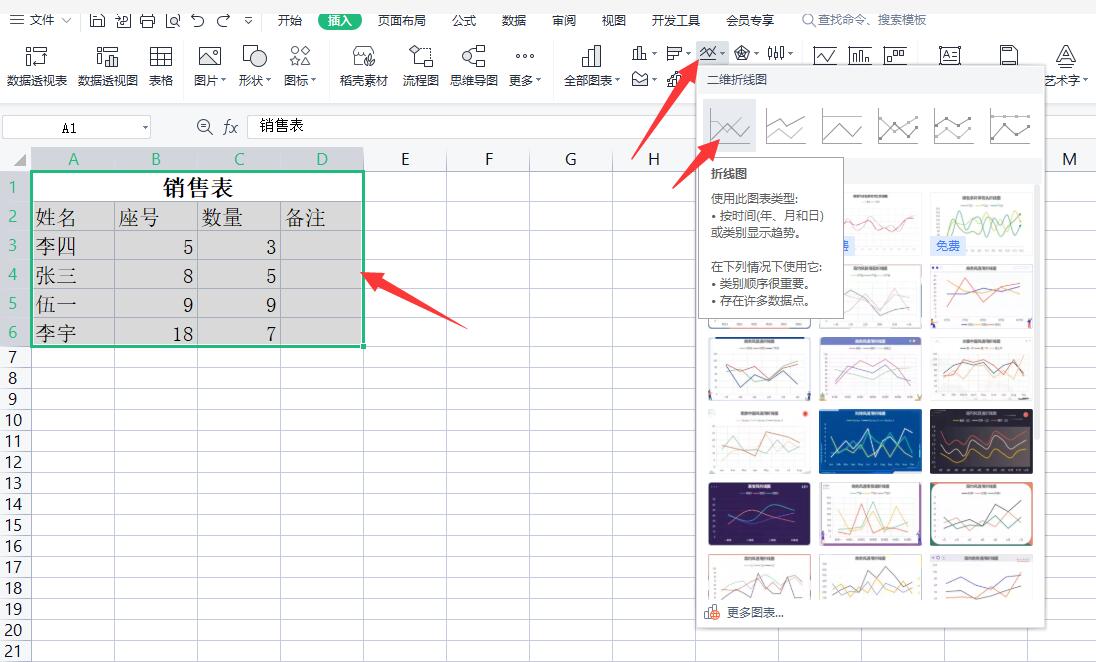Insert a column sparkline

860,55
